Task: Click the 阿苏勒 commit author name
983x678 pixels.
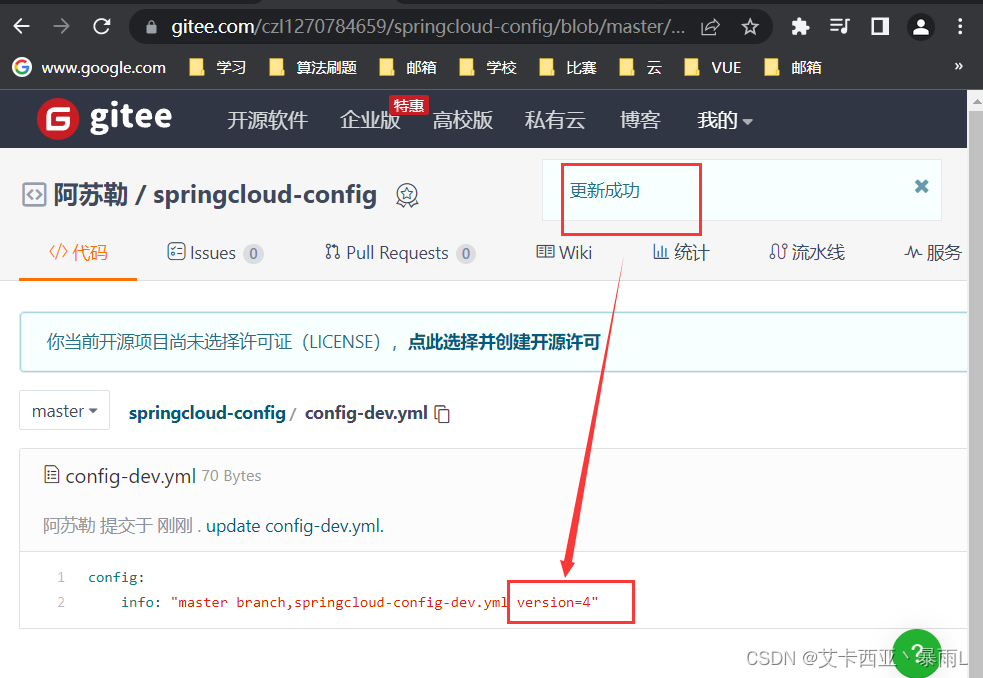Action: [69, 526]
